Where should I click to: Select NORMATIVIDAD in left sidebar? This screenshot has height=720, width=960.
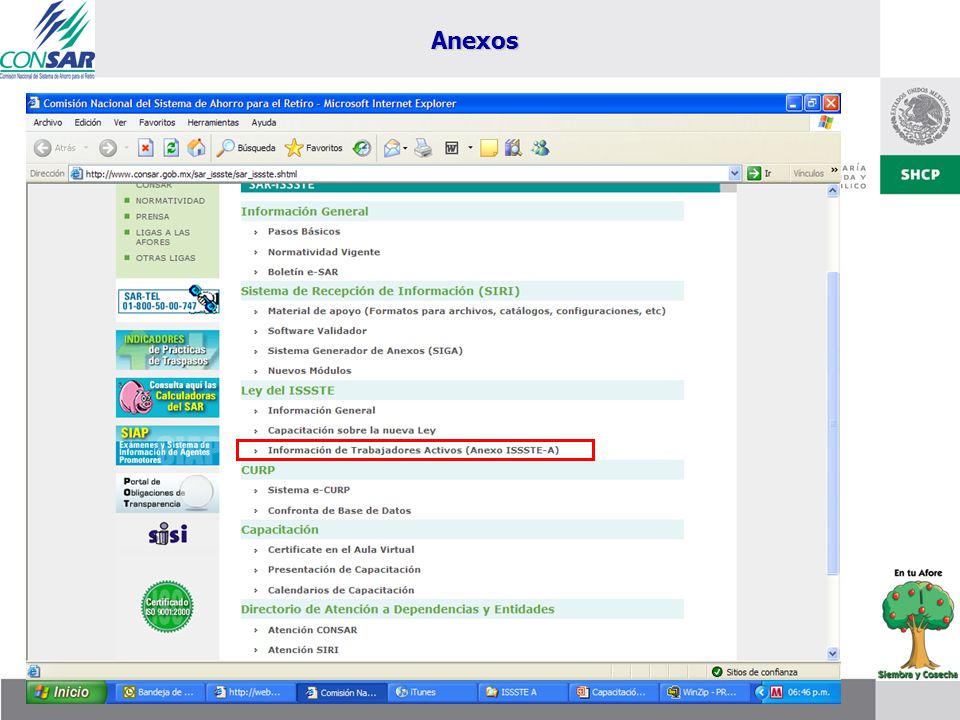coord(170,201)
